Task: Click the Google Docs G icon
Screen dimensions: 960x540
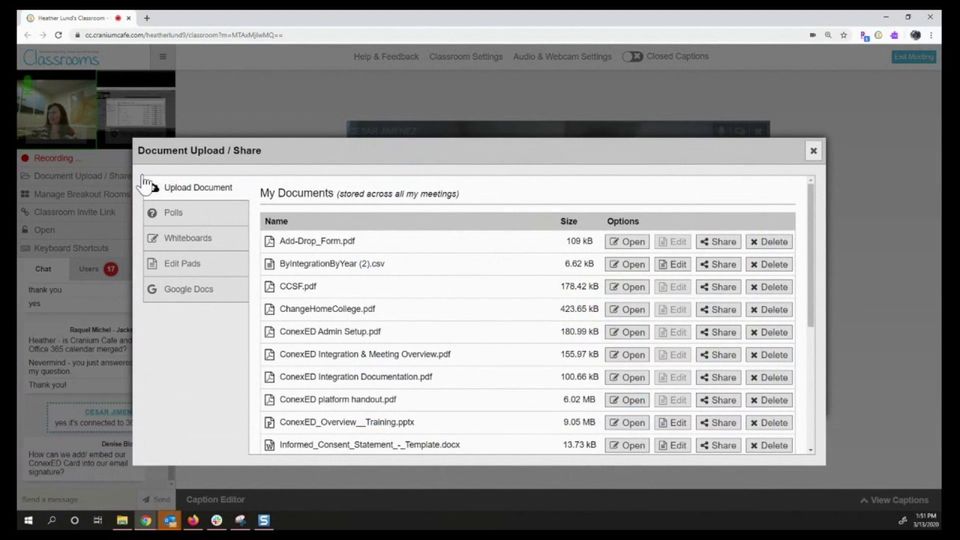Action: click(x=152, y=289)
